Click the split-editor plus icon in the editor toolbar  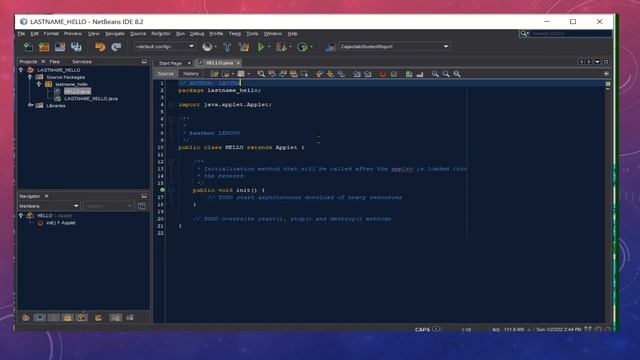606,74
